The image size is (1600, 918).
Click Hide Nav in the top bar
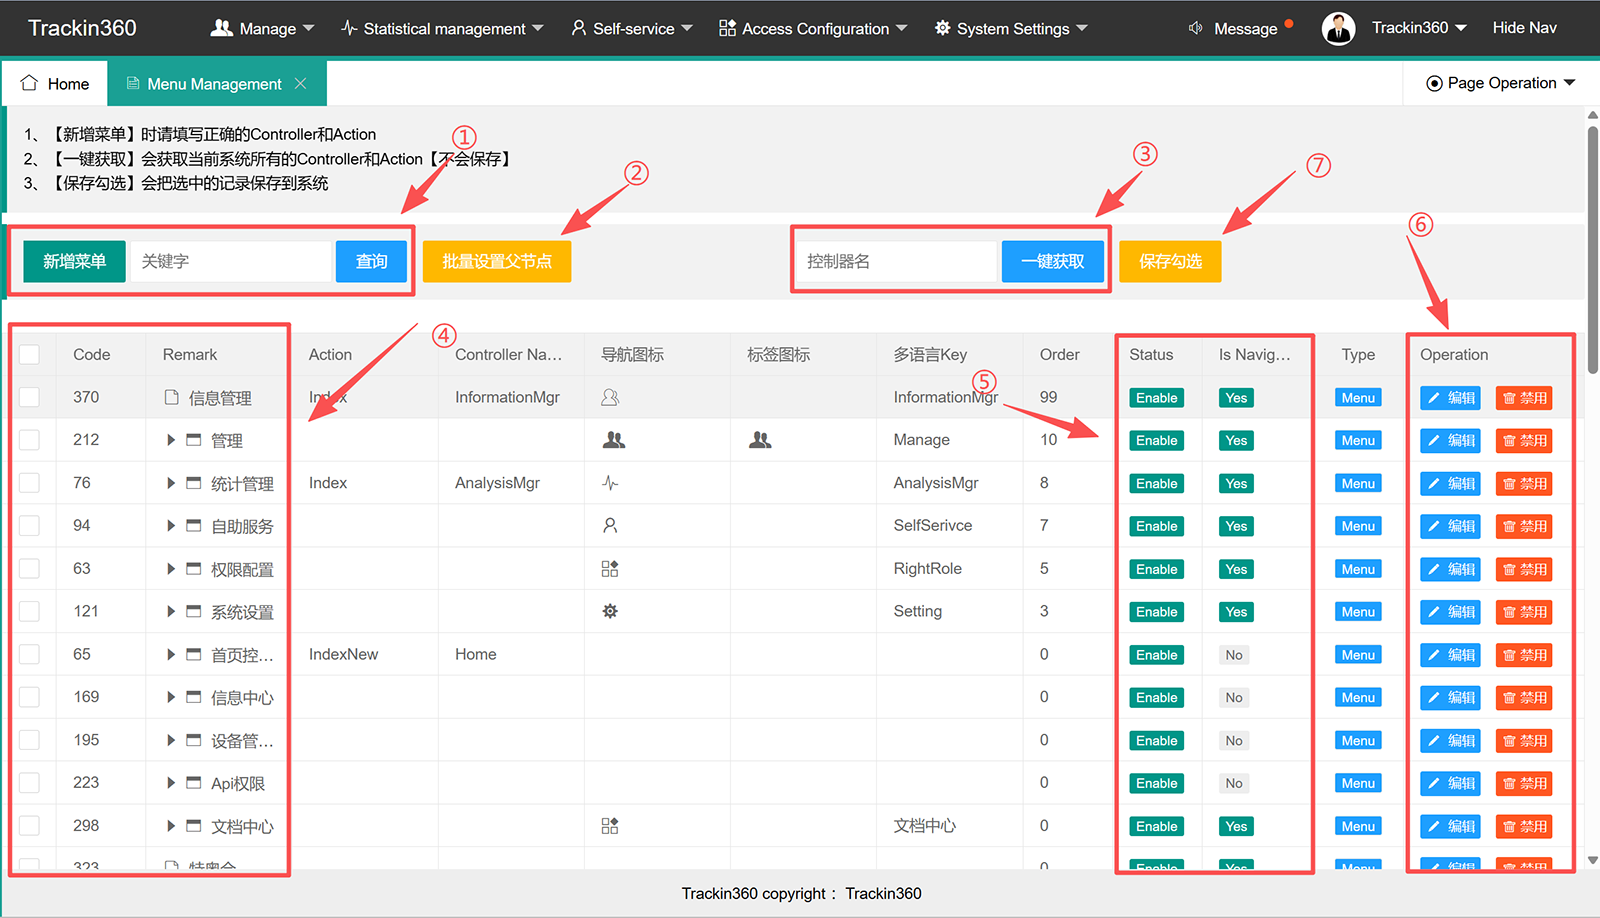[1524, 28]
